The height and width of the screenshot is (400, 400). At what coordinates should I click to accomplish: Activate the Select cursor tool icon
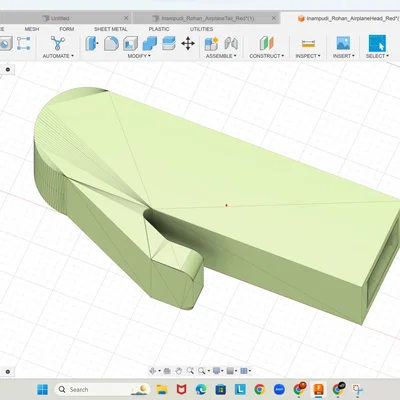pyautogui.click(x=377, y=43)
